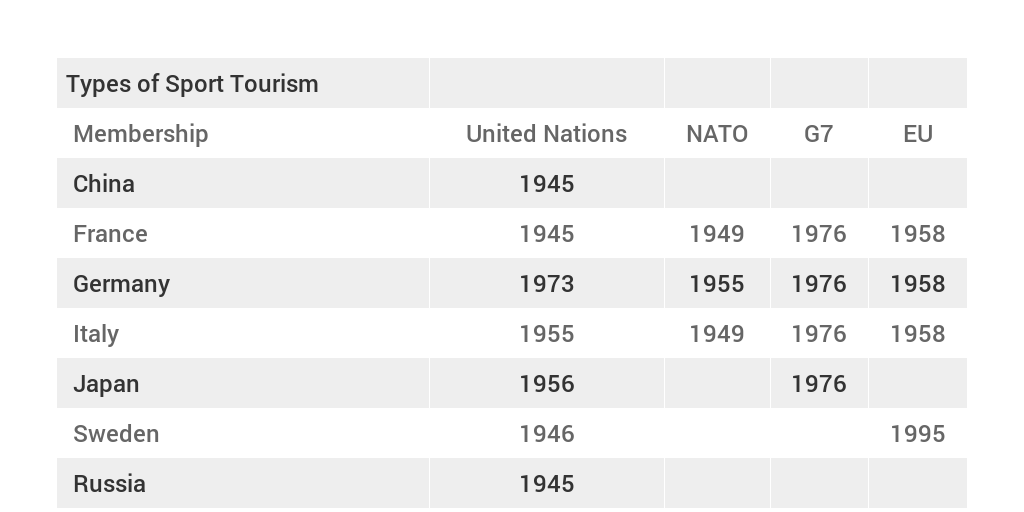1024x512 pixels.
Task: Click Sweden's EU value 1995
Action: coord(918,434)
